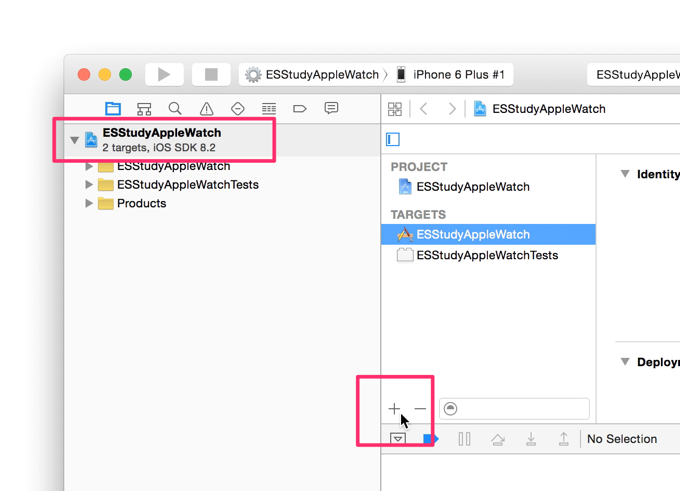Collapse the Identity section
Screen dimensions: 680x491
click(x=625, y=174)
